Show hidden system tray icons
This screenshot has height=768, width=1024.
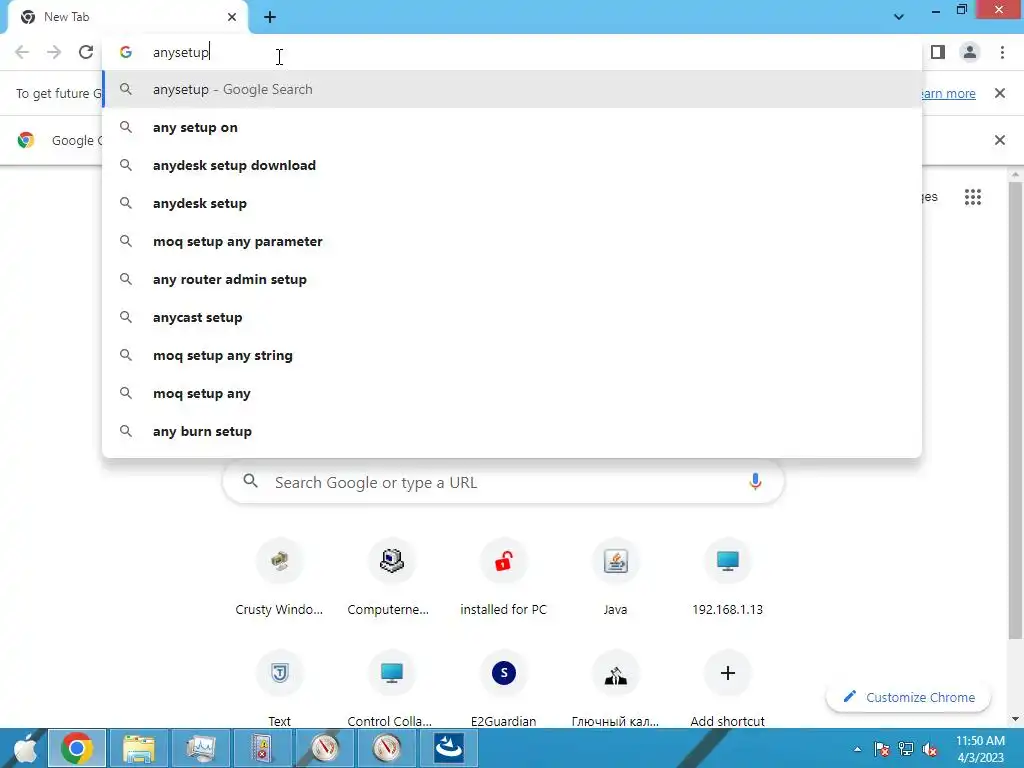[857, 749]
